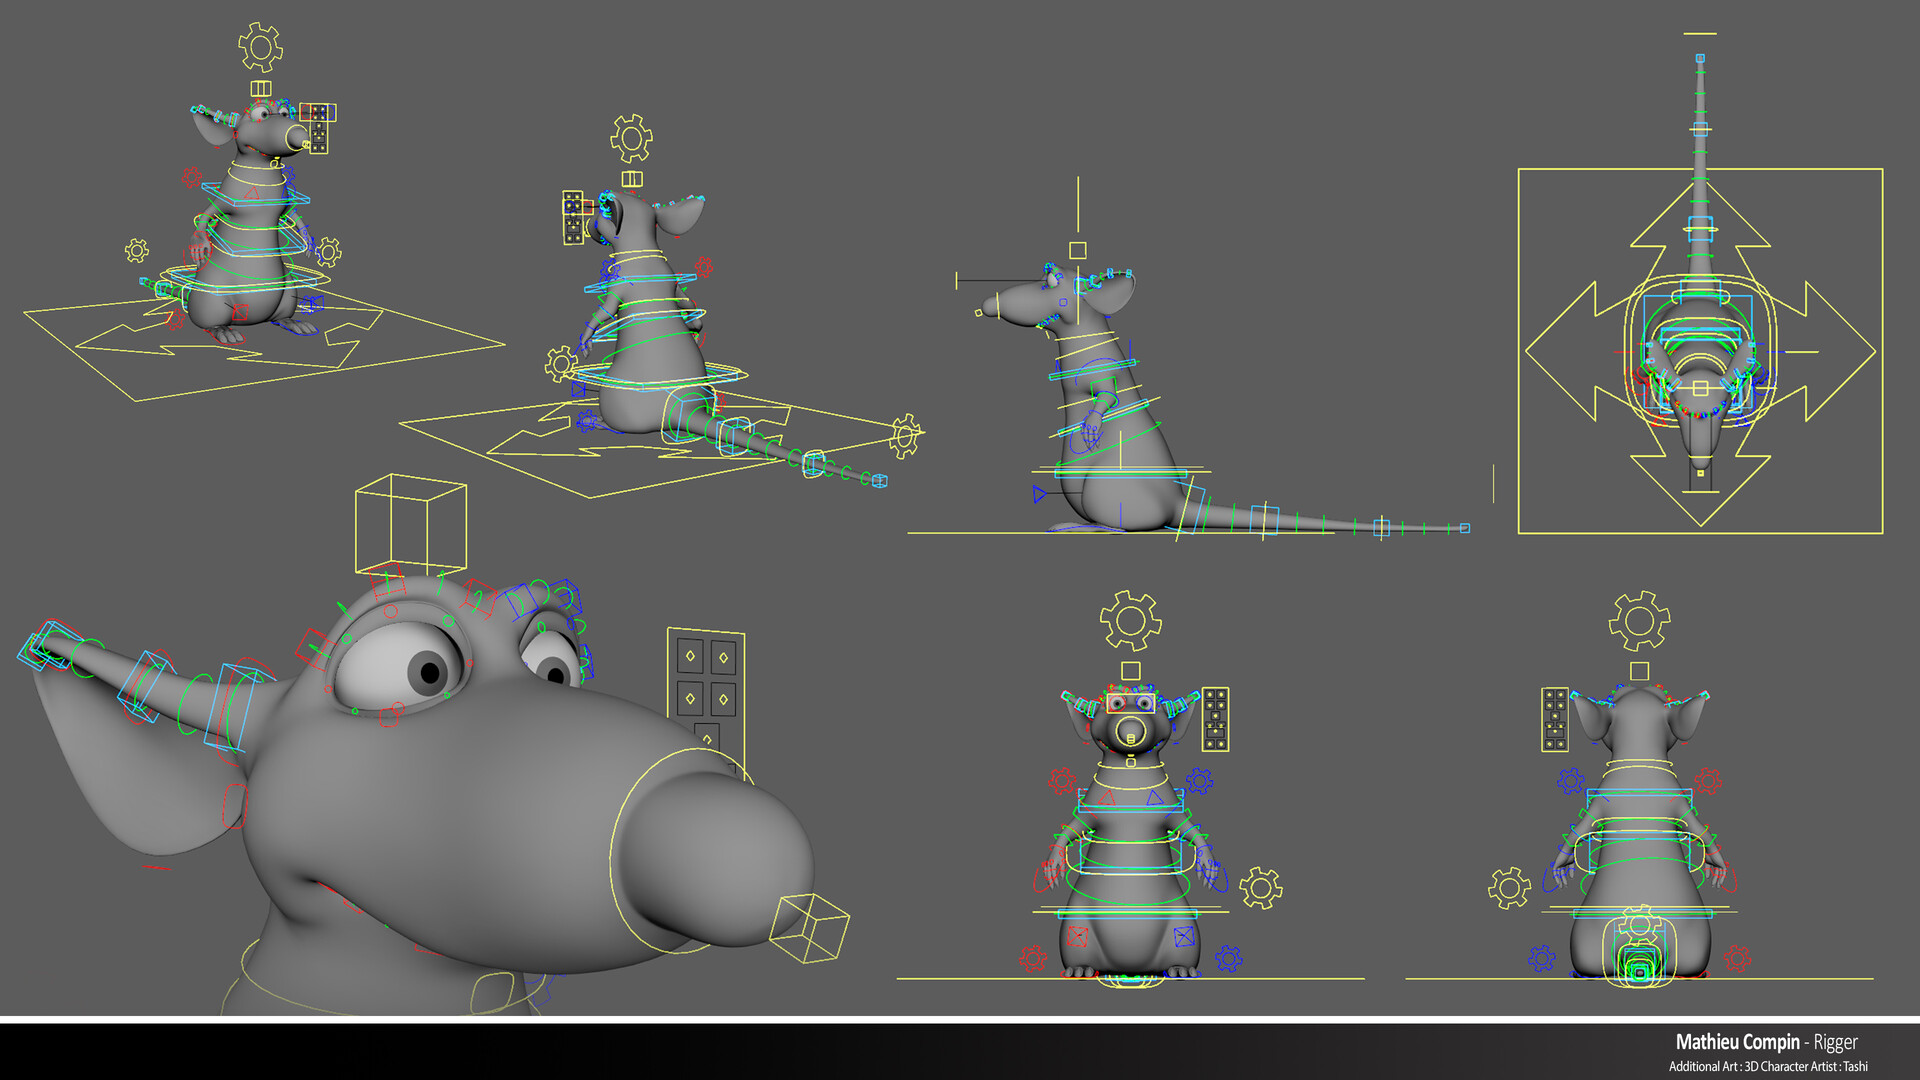Screen dimensions: 1920x1080
Task: Click the facial panel left of the back-view head
Action: click(1554, 718)
